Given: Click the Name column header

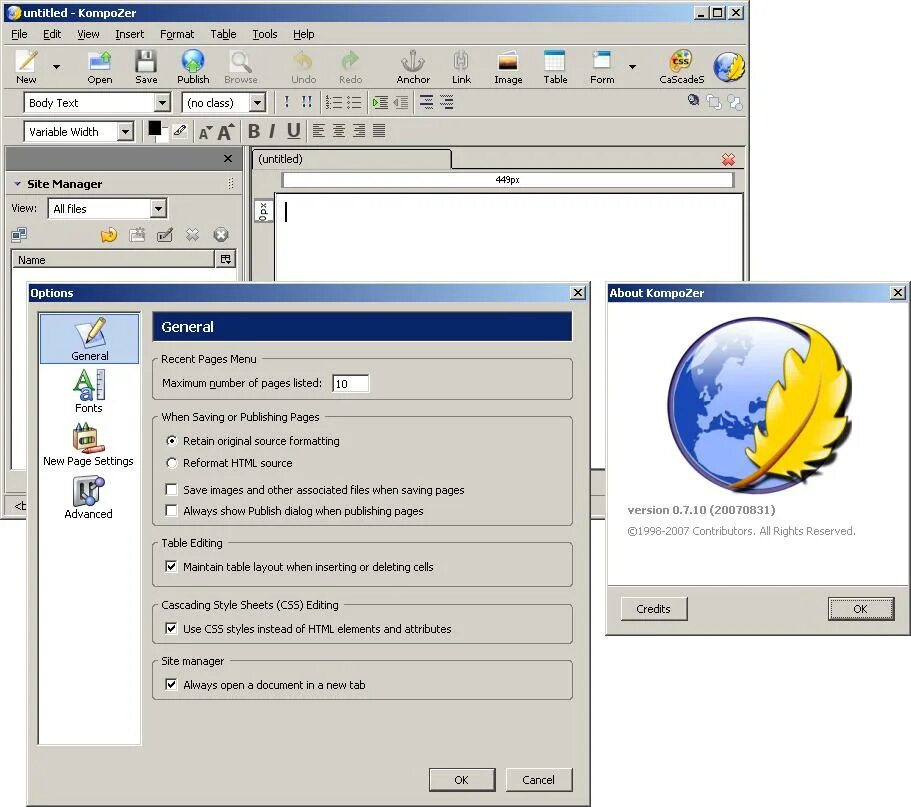Looking at the screenshot, I should 113,260.
